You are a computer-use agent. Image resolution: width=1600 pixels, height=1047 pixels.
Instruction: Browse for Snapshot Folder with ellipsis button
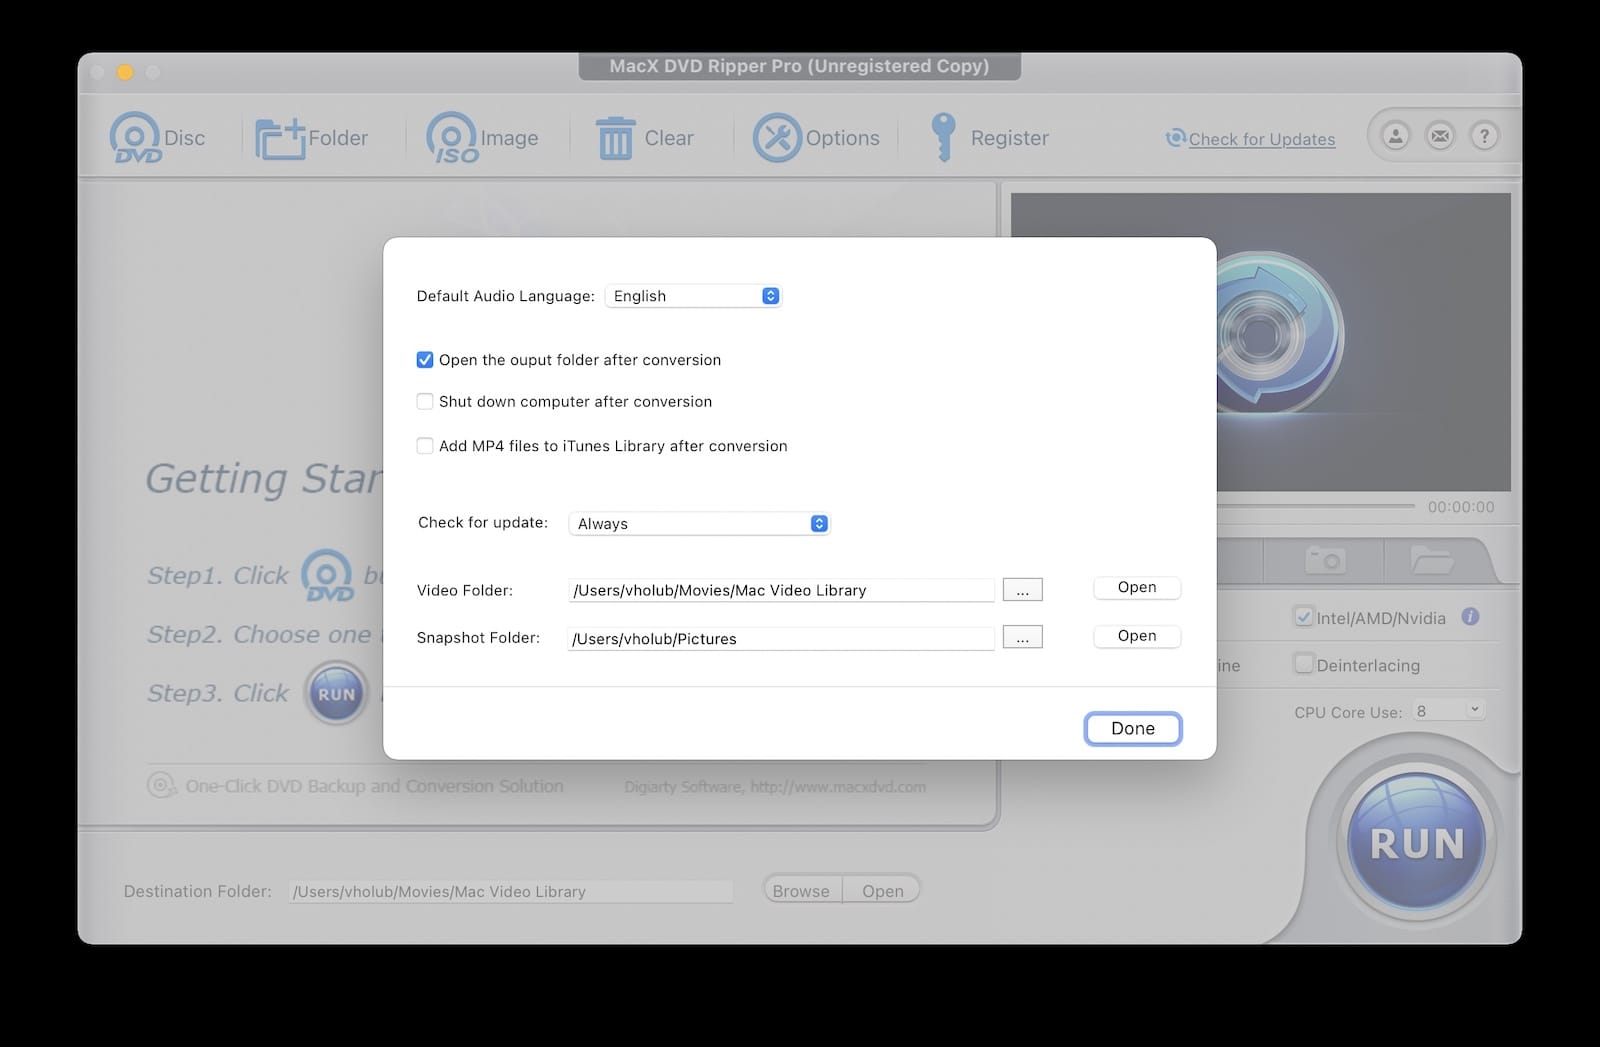click(x=1022, y=637)
